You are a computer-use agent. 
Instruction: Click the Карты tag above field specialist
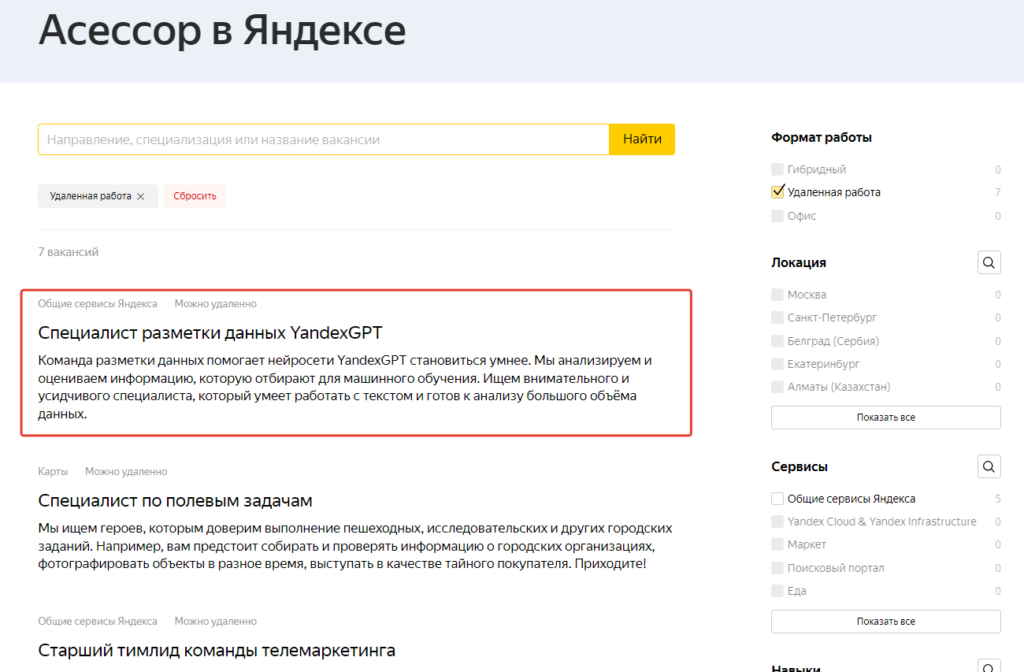53,472
